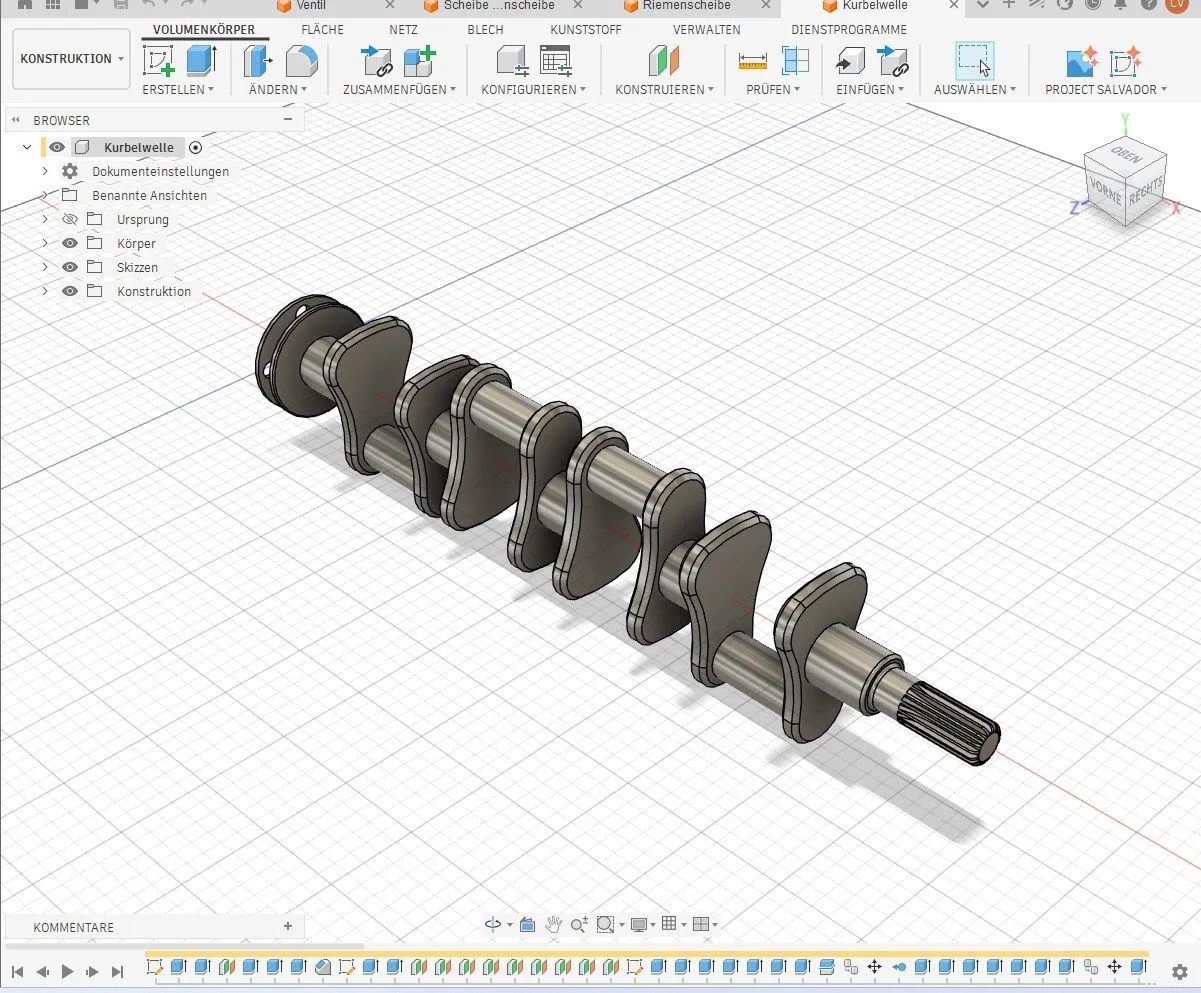The width and height of the screenshot is (1201, 993).
Task: Click the New Component icon
Action: tap(419, 62)
